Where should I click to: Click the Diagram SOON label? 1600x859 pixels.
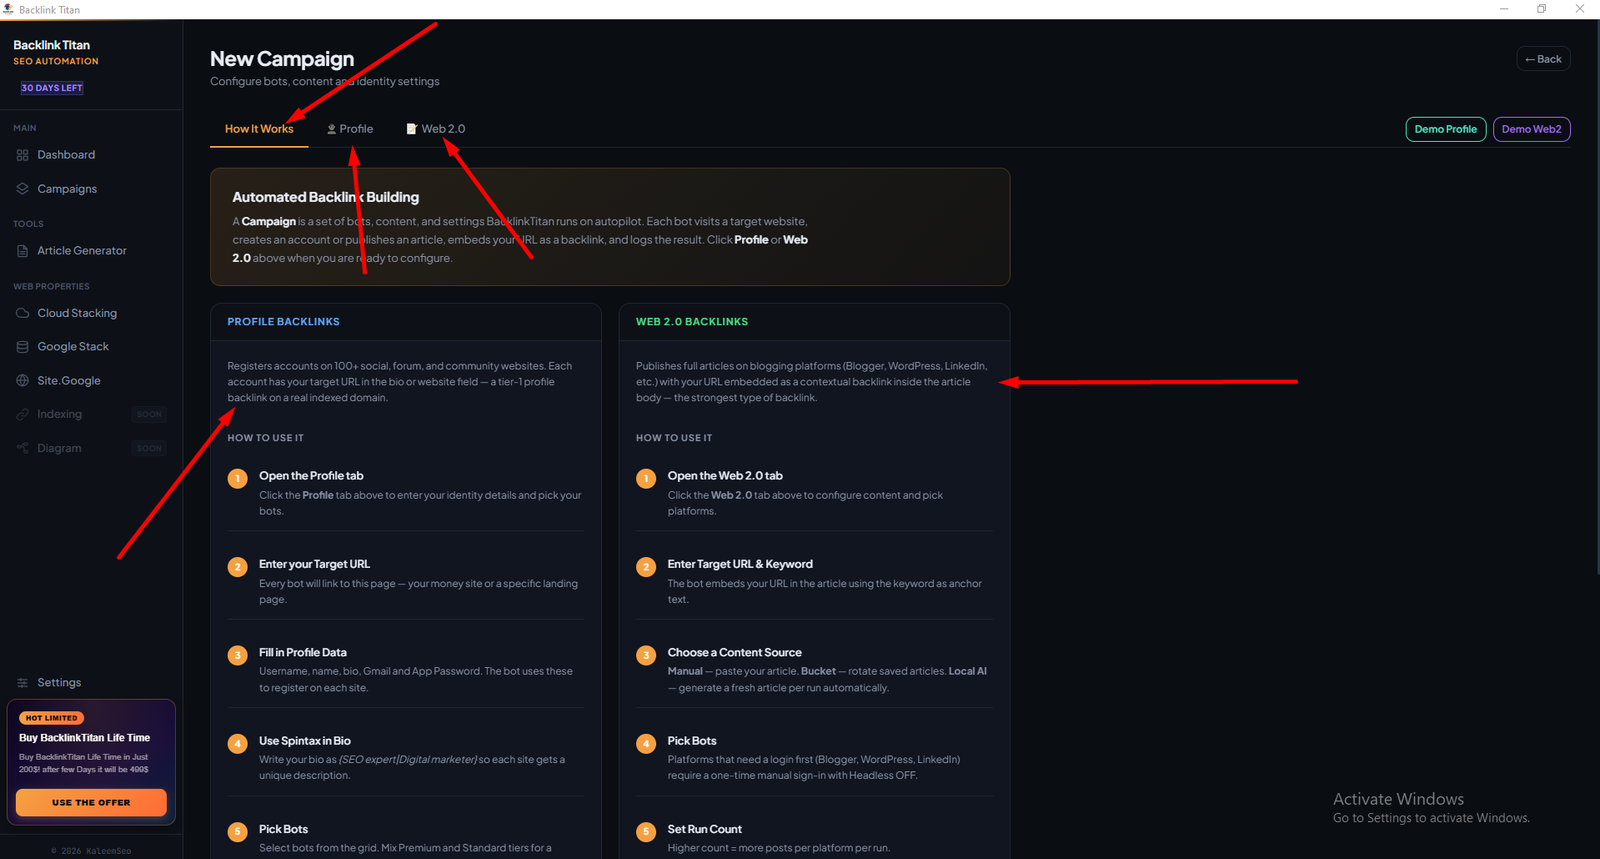pyautogui.click(x=149, y=448)
